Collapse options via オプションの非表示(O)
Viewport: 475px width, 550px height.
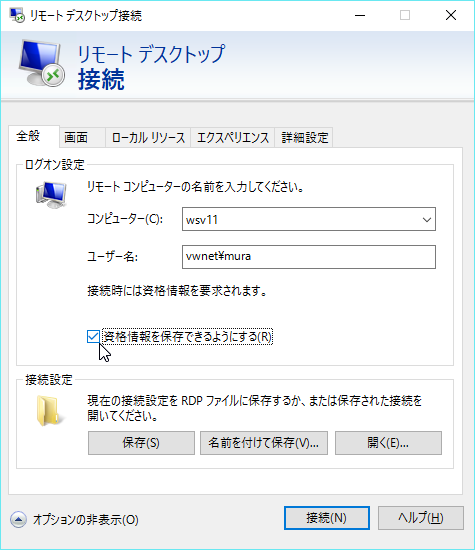(86, 519)
